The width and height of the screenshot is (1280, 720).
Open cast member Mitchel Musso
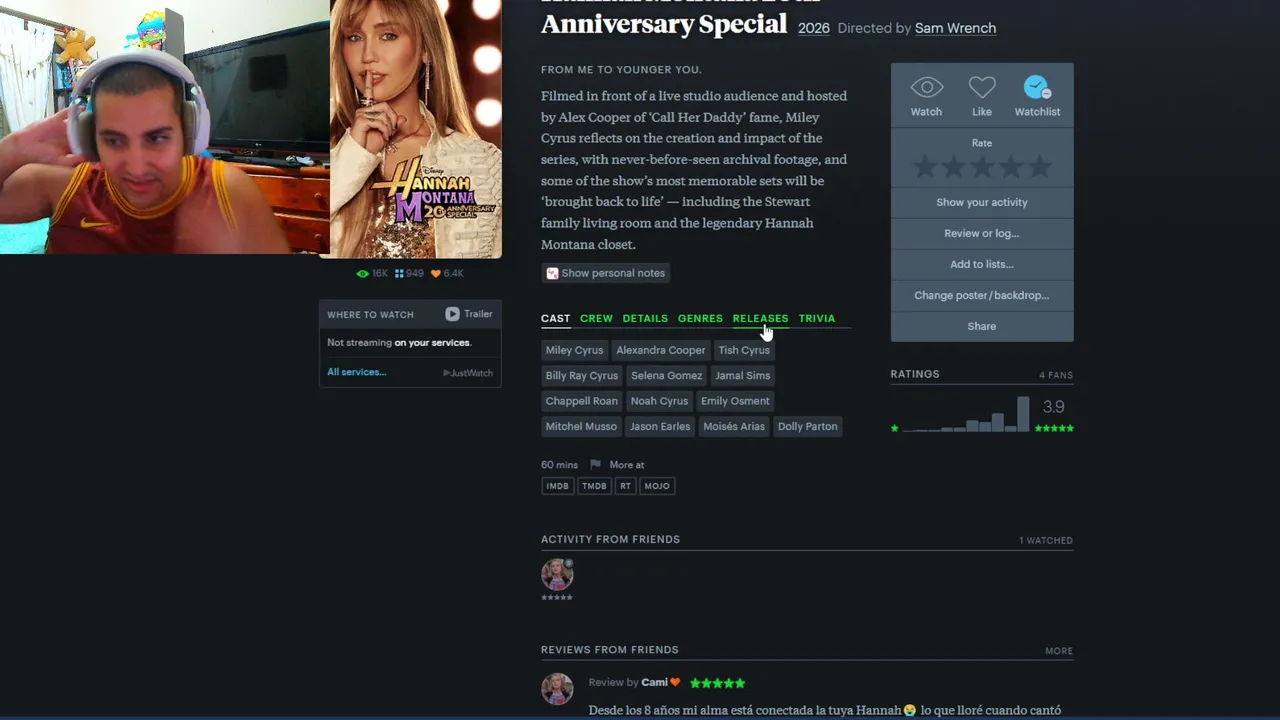coord(581,426)
